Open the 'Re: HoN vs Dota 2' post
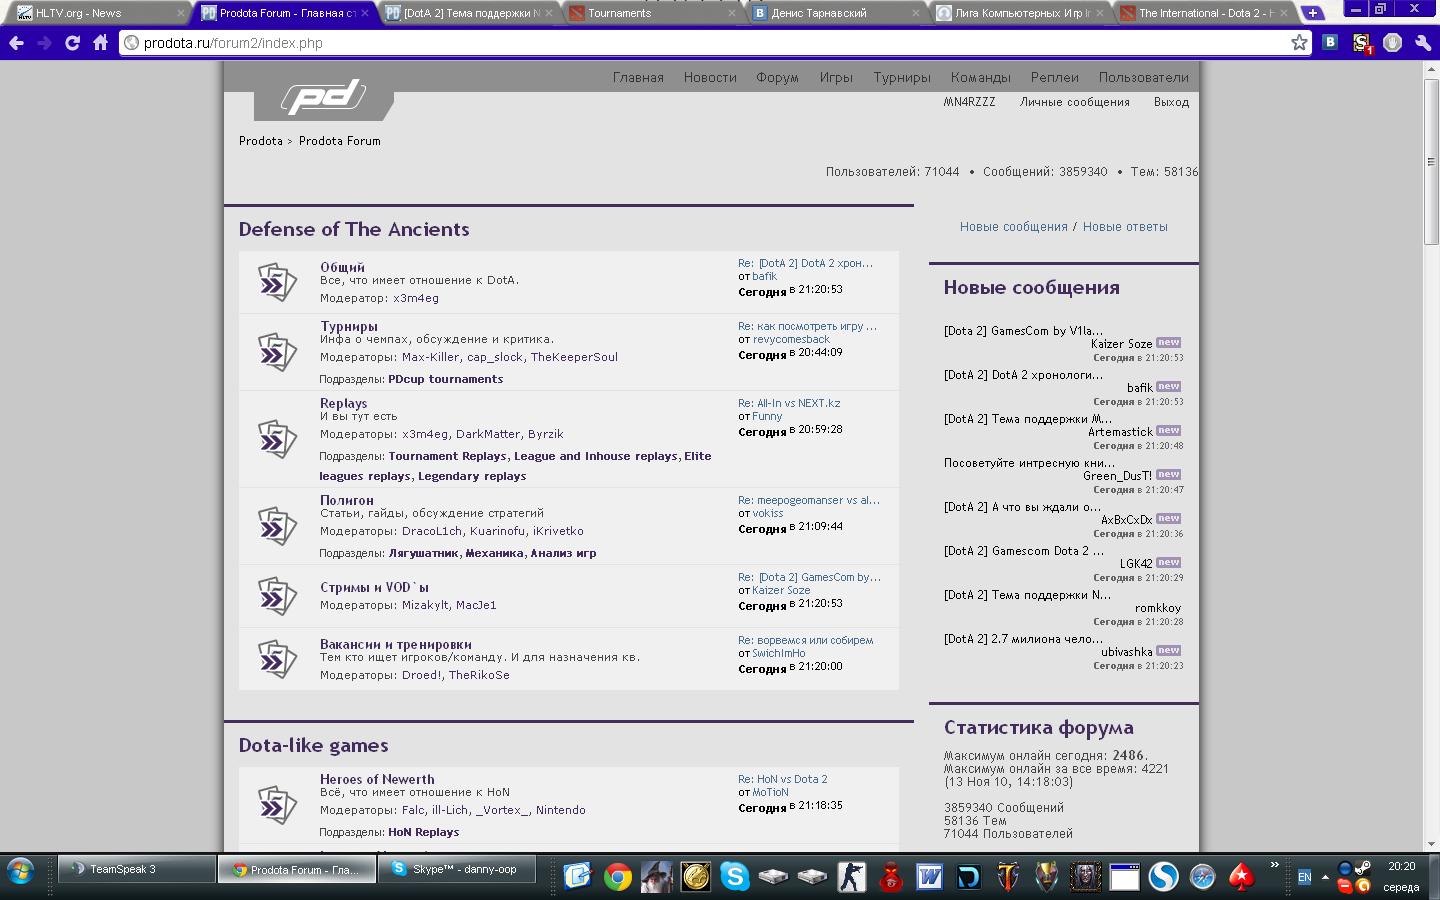The height and width of the screenshot is (900, 1440). pyautogui.click(x=783, y=779)
